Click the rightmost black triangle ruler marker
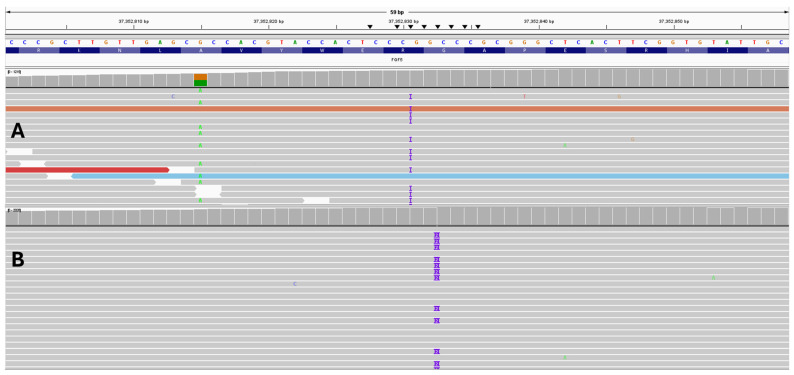The width and height of the screenshot is (794, 375). tap(478, 27)
